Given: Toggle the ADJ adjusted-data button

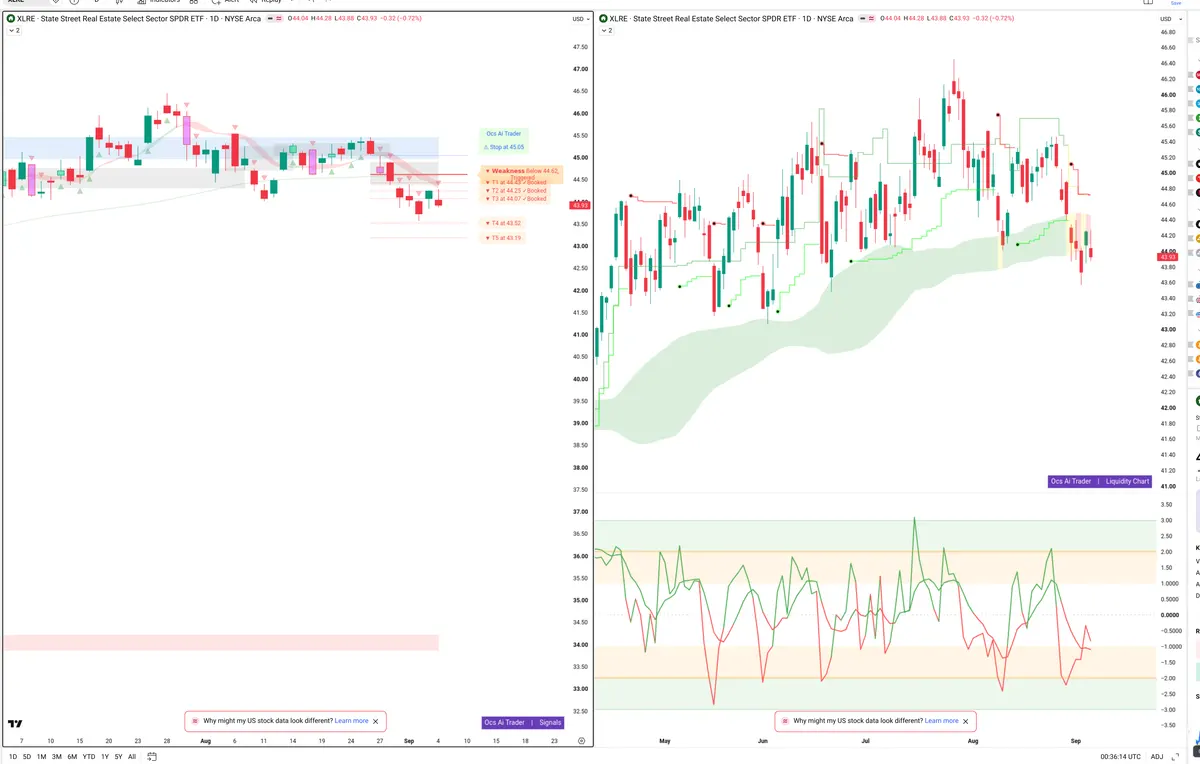Looking at the screenshot, I should [x=1157, y=756].
